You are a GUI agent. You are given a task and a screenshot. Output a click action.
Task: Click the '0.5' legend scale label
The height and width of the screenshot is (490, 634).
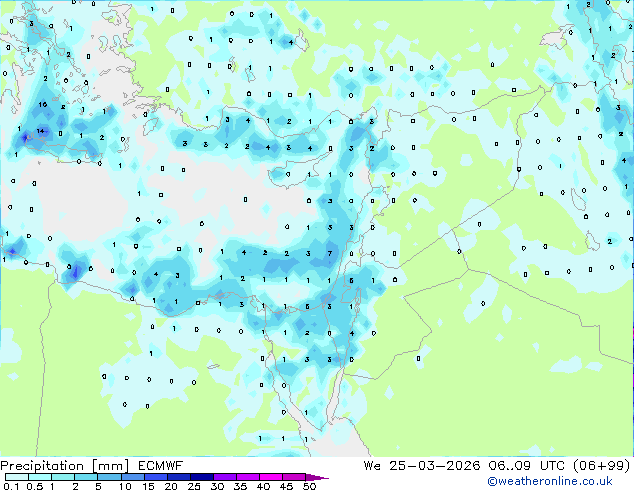coord(35,486)
